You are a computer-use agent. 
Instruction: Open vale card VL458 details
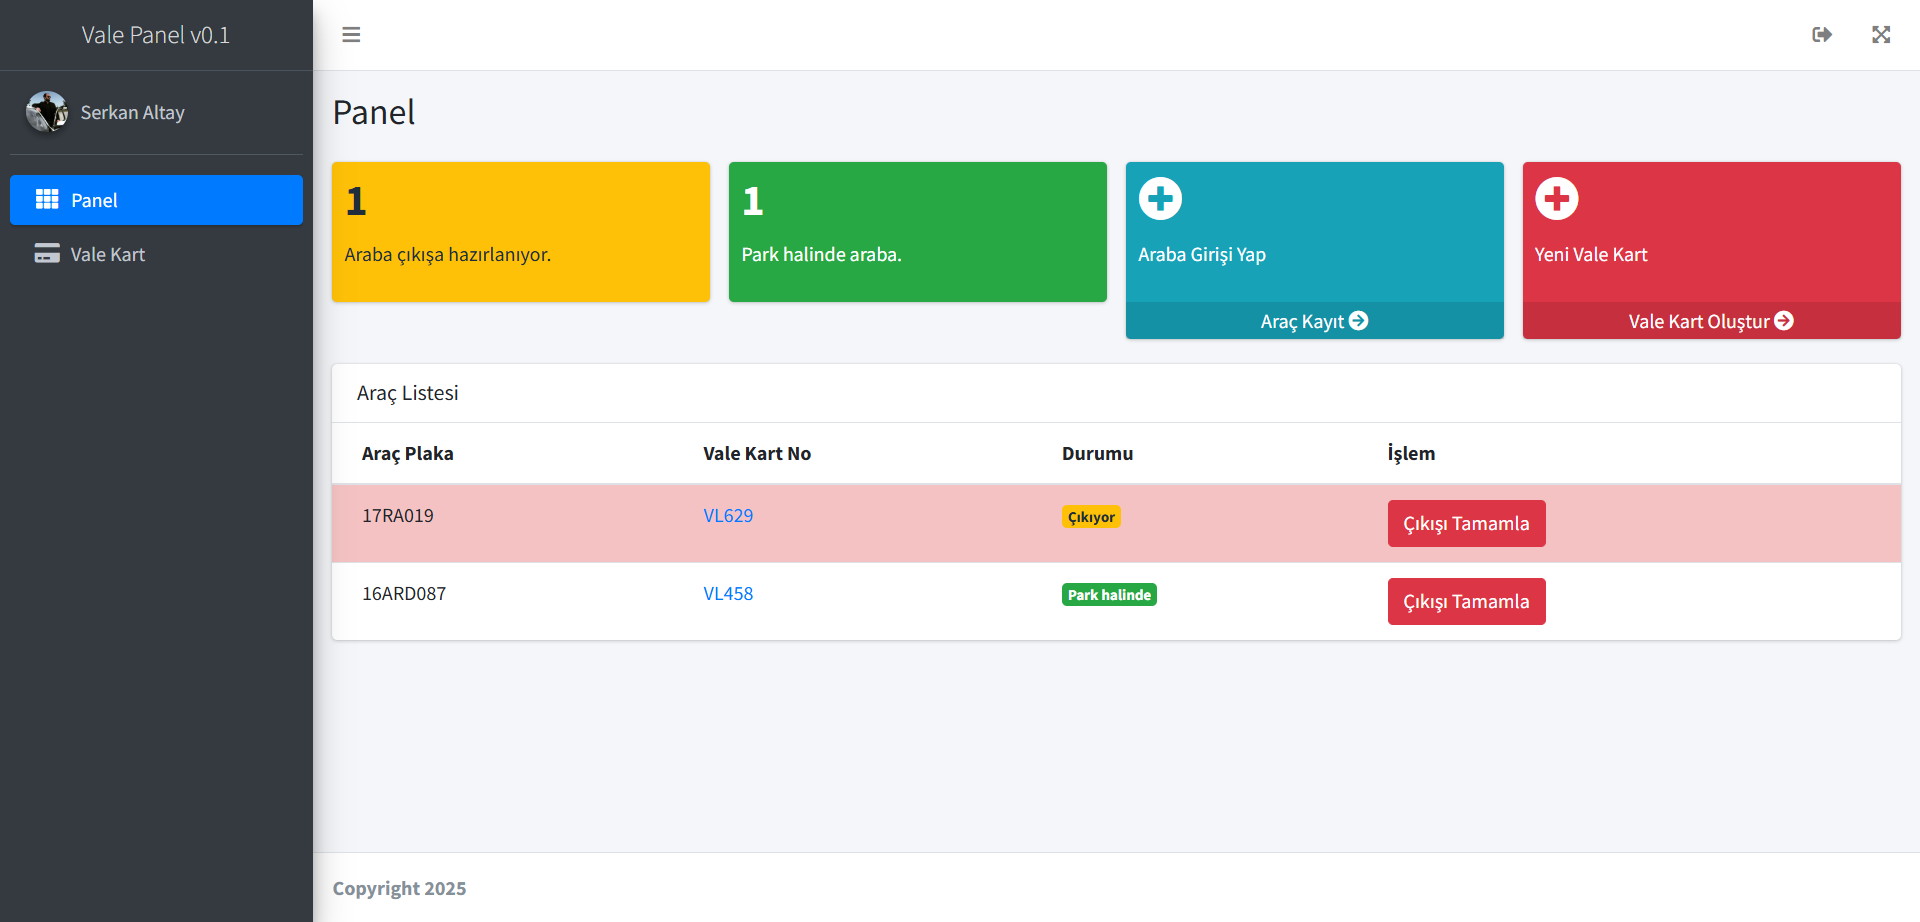[728, 593]
